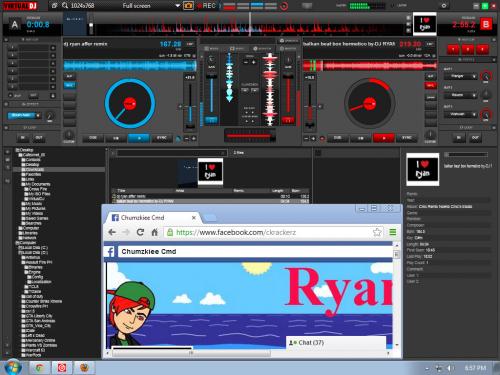Open the Chat (37) bar in Facebook
Viewport: 500px width, 375px height.
coord(336,343)
